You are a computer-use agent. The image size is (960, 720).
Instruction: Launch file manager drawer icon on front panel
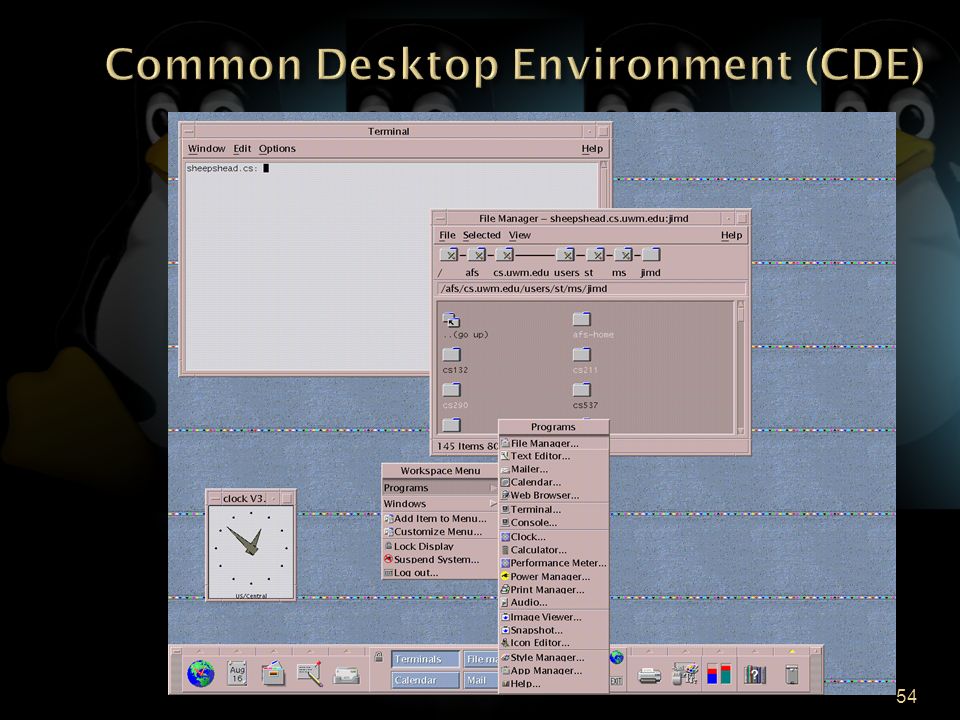pos(273,673)
